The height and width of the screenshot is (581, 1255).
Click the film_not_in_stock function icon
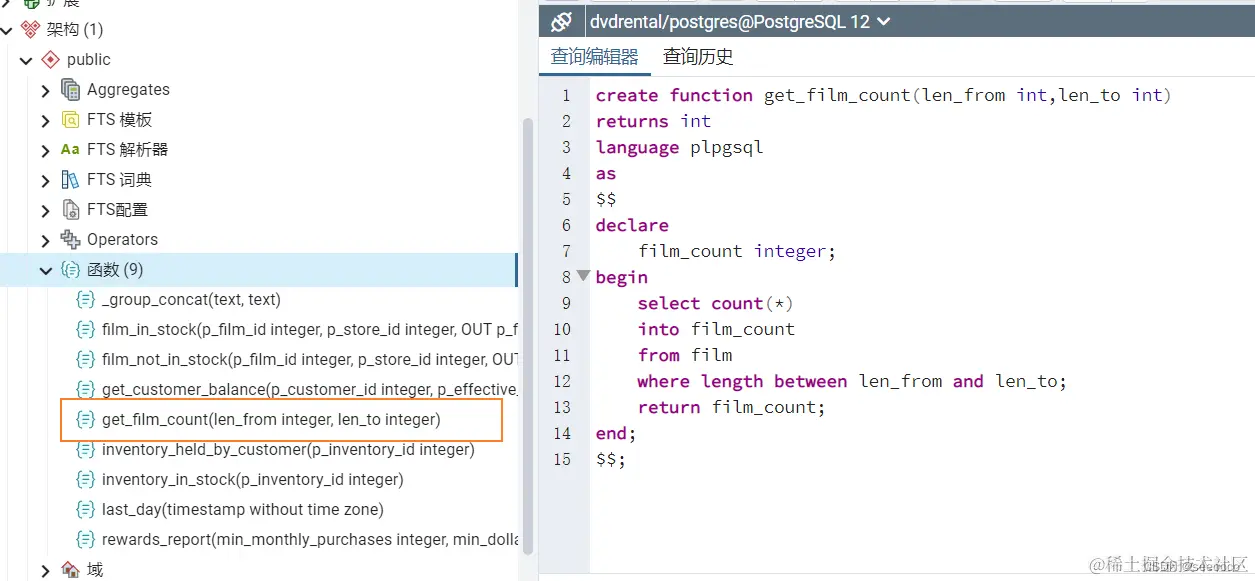click(x=86, y=360)
